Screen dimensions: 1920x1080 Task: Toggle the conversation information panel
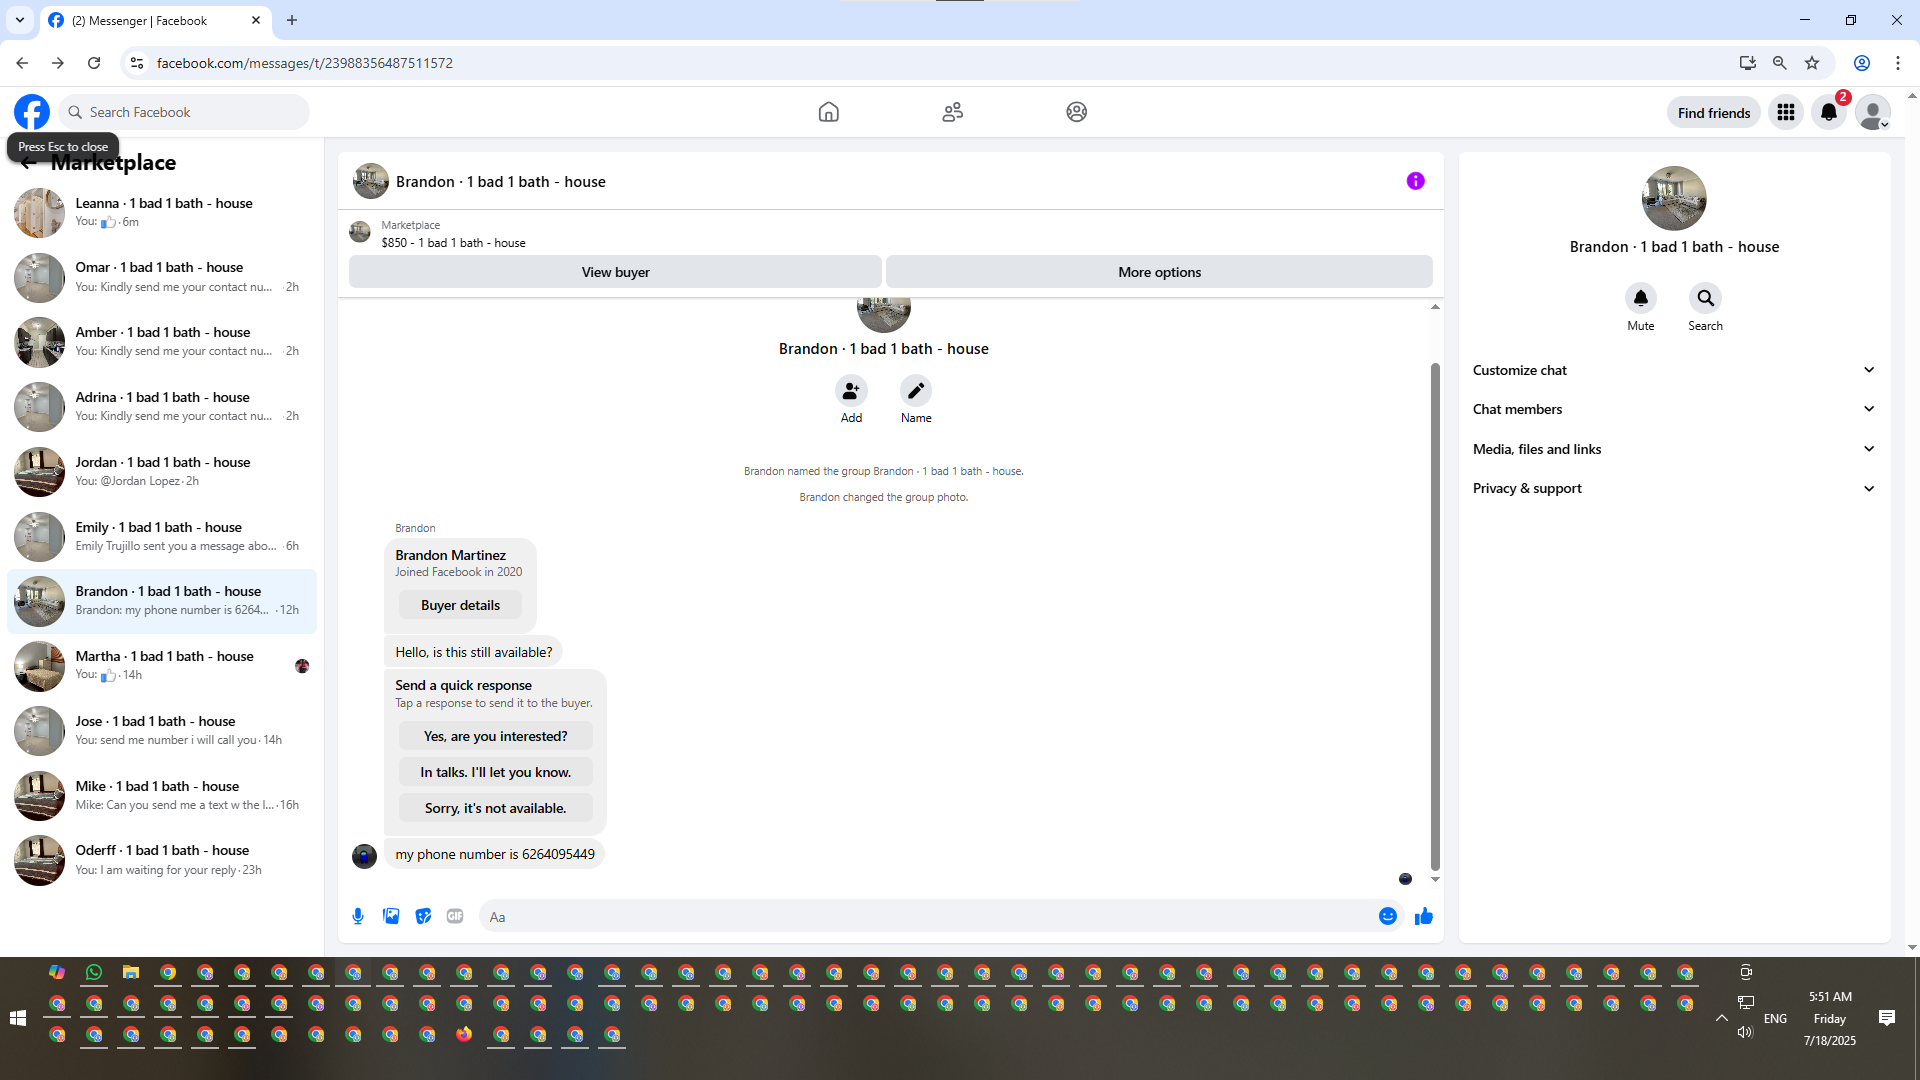(x=1415, y=181)
